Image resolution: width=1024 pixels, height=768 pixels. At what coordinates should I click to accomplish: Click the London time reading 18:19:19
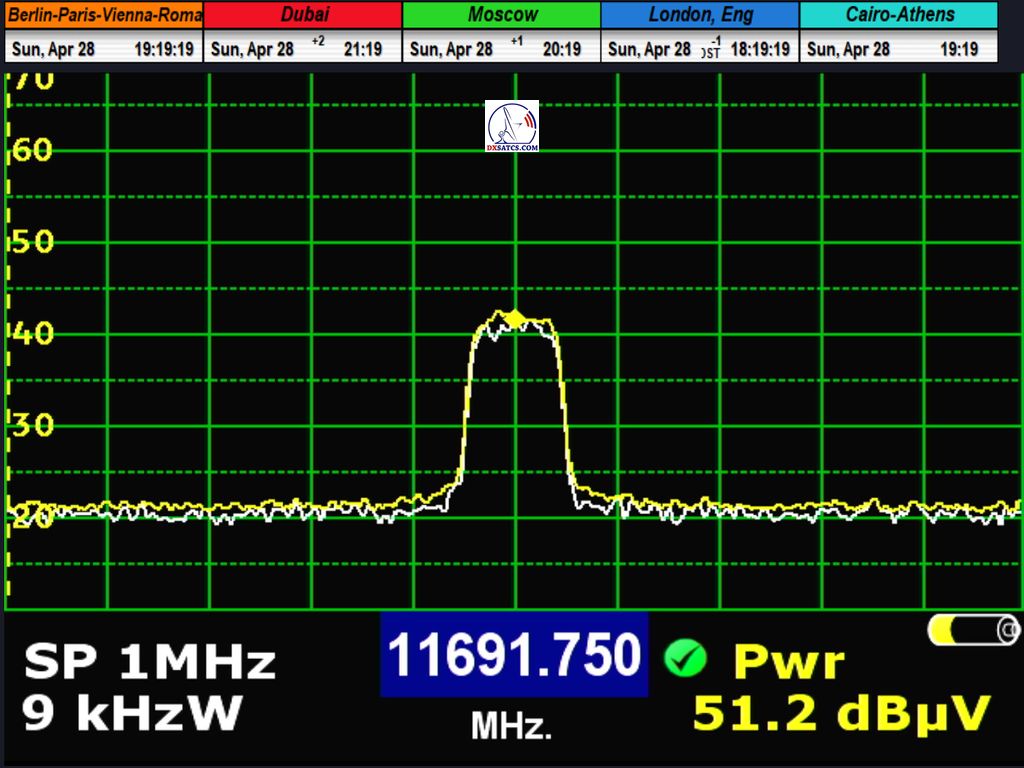759,49
